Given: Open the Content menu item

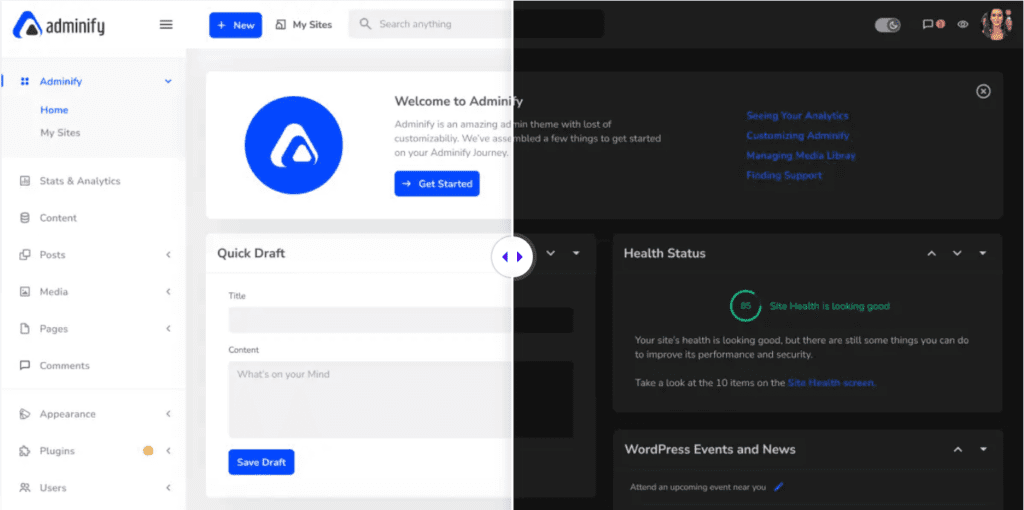Looking at the screenshot, I should [x=58, y=218].
